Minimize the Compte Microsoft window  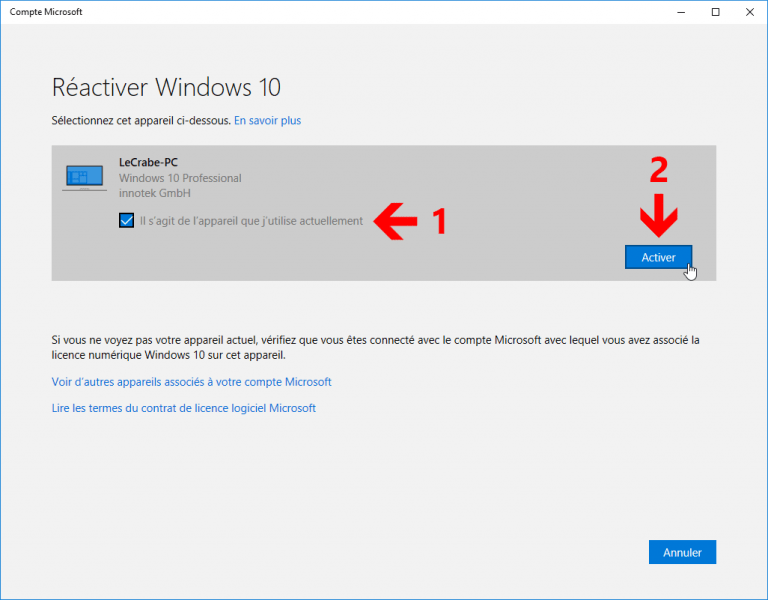[x=678, y=12]
